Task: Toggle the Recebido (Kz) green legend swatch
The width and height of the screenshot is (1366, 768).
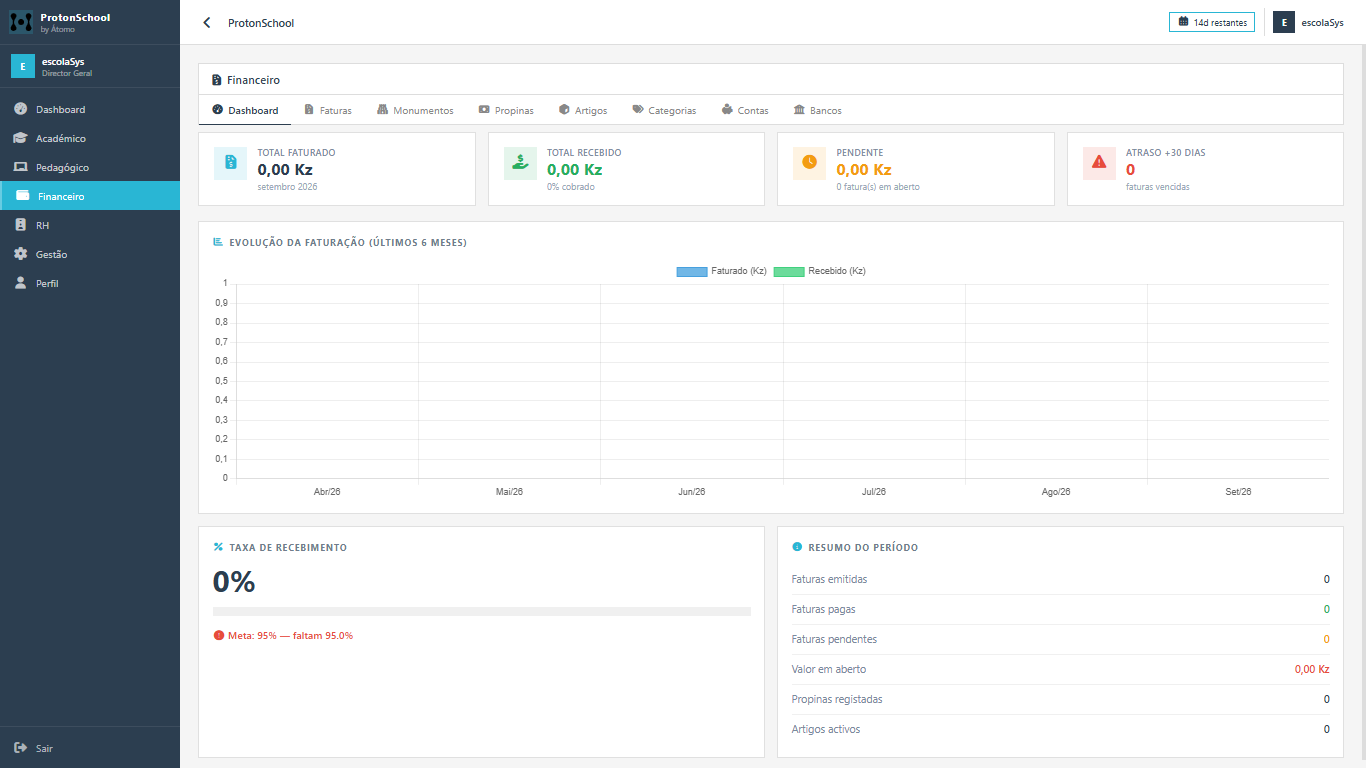Action: tap(789, 271)
